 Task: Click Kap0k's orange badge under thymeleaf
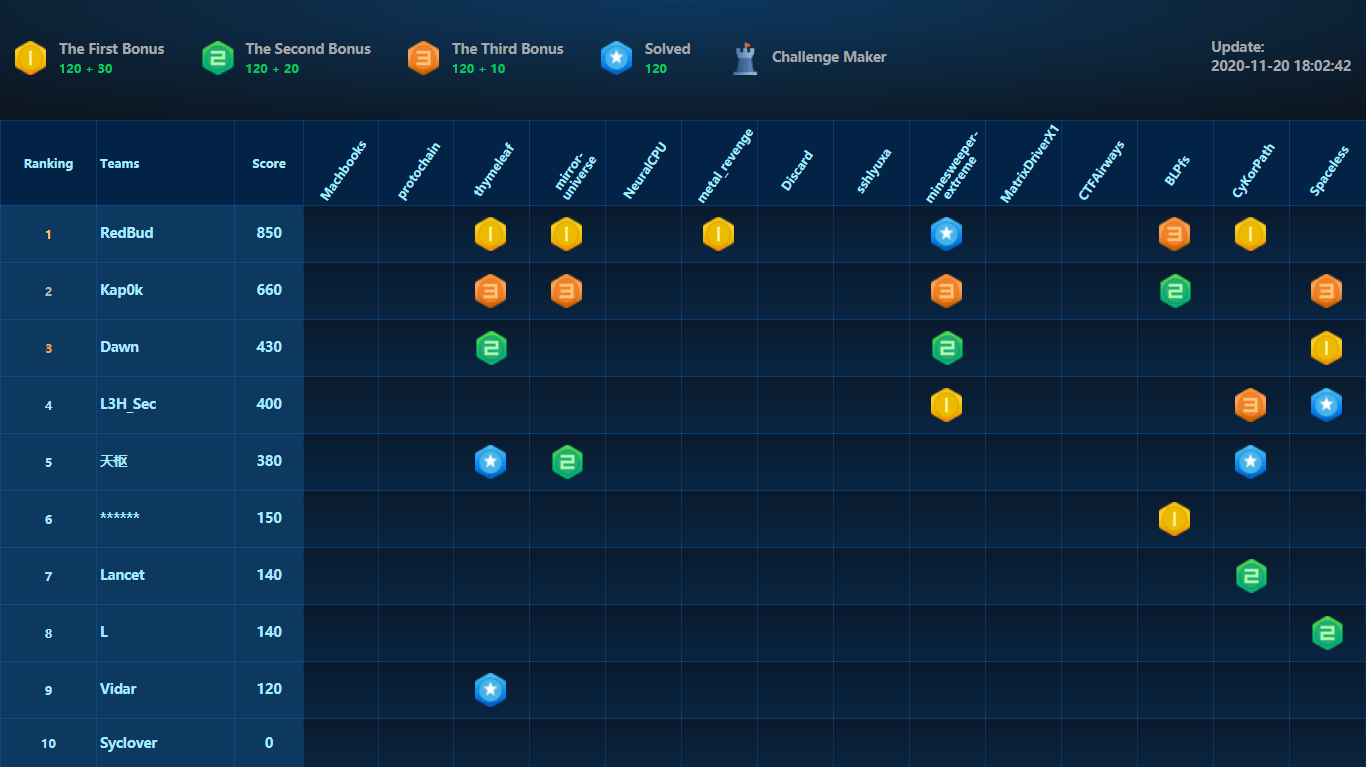[x=490, y=291]
